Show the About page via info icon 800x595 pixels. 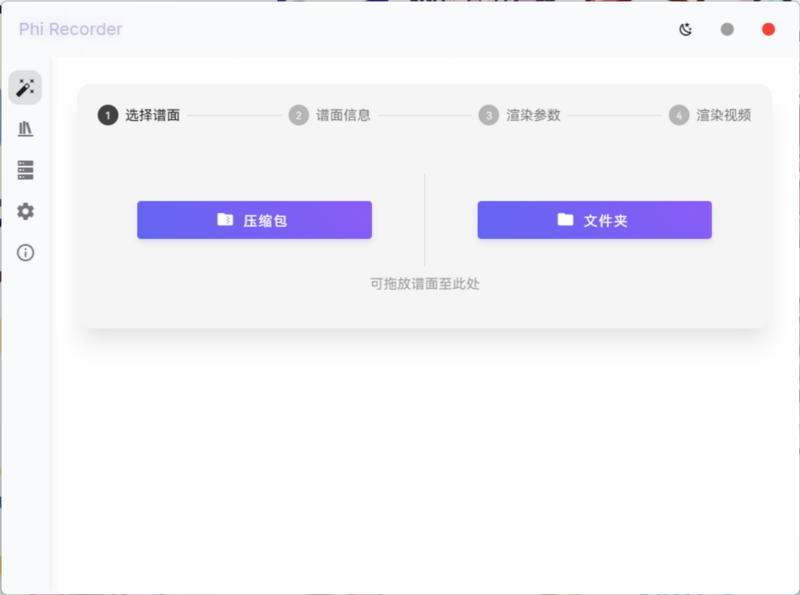pos(25,252)
